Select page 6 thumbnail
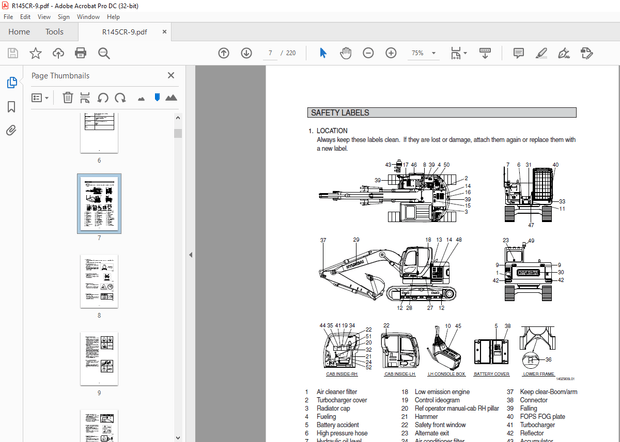620x442 pixels. [x=99, y=133]
